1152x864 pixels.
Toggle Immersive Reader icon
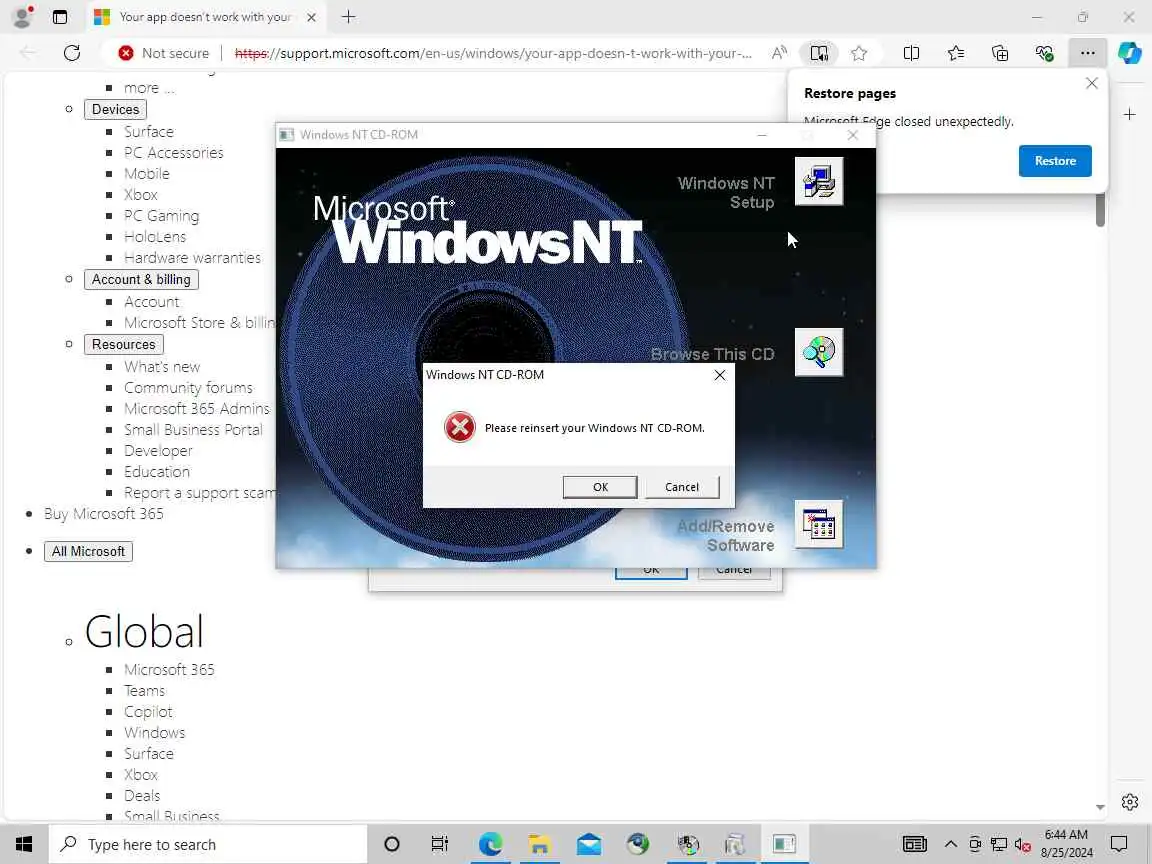click(818, 53)
